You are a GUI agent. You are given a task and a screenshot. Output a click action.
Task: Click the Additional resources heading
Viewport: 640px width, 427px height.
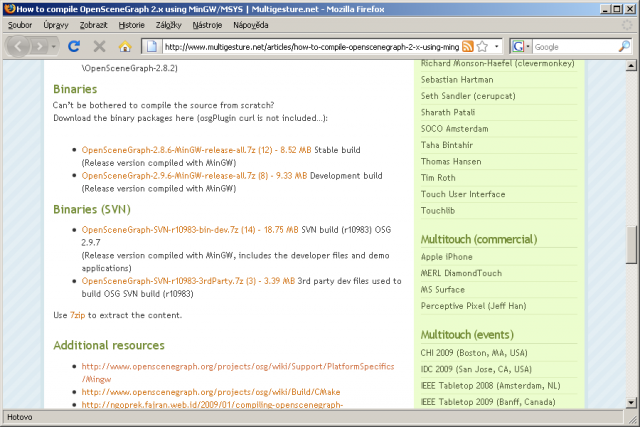tap(109, 345)
